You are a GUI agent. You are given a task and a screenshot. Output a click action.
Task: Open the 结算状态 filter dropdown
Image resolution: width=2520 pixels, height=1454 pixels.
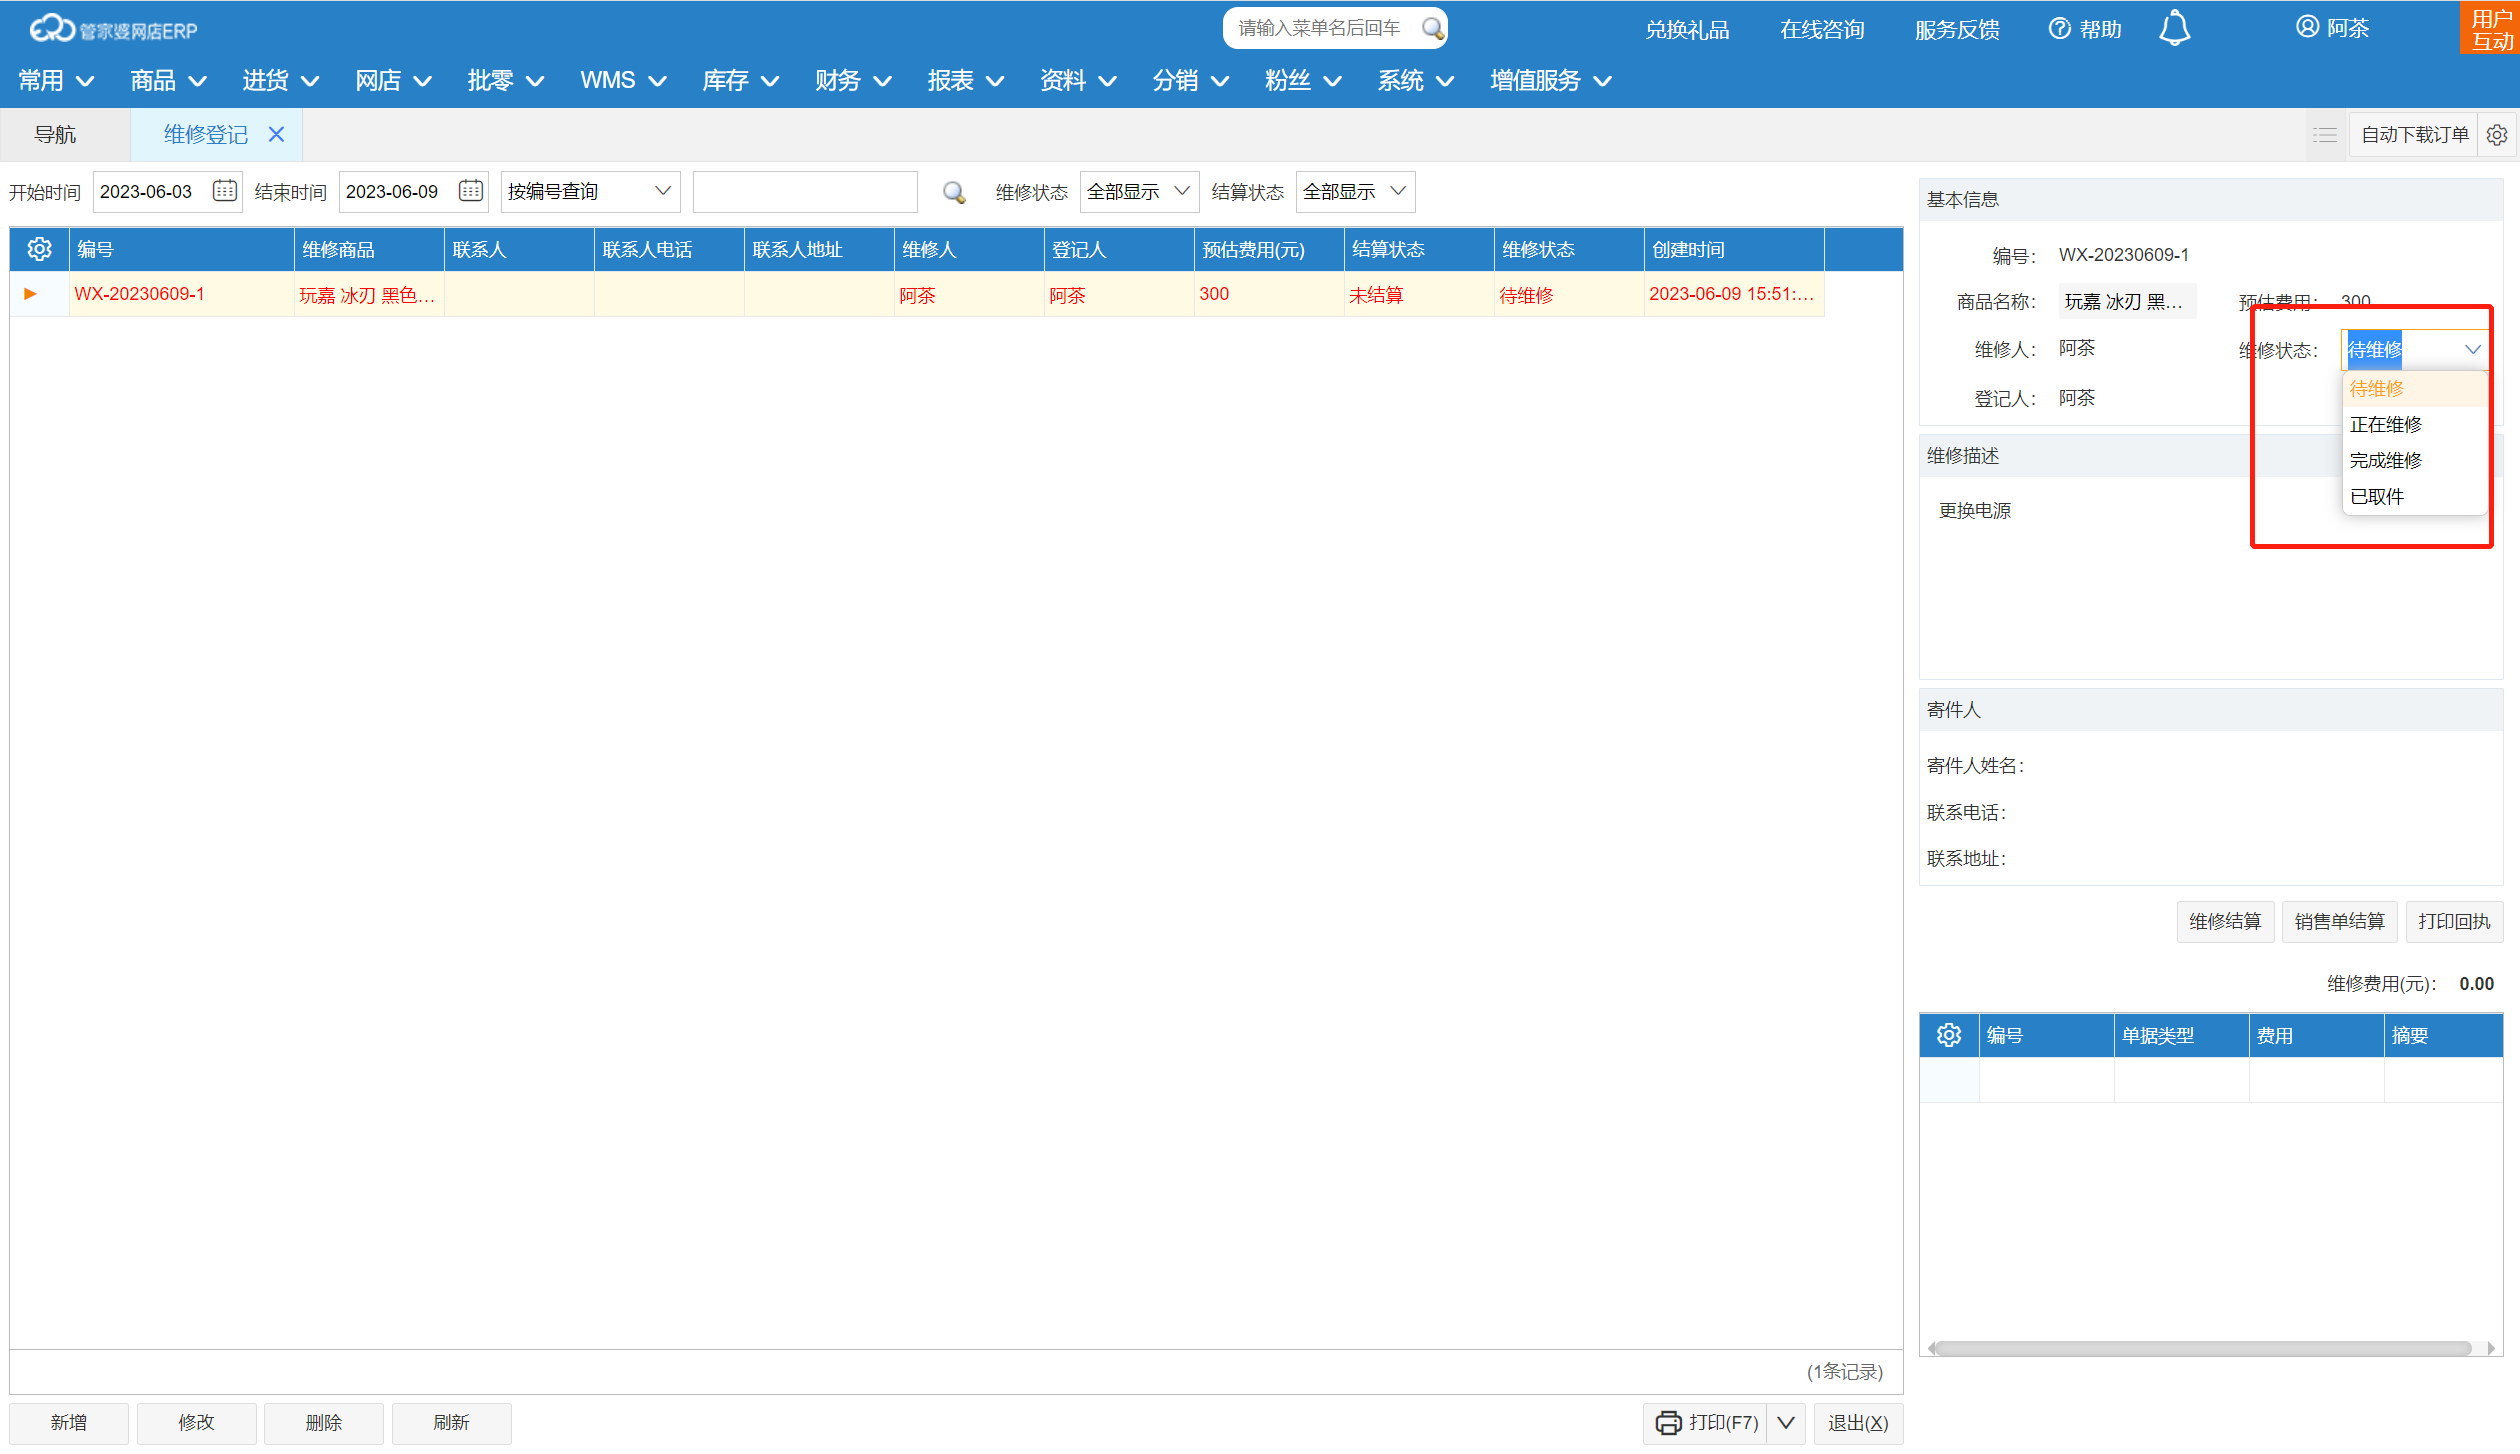tap(1355, 191)
